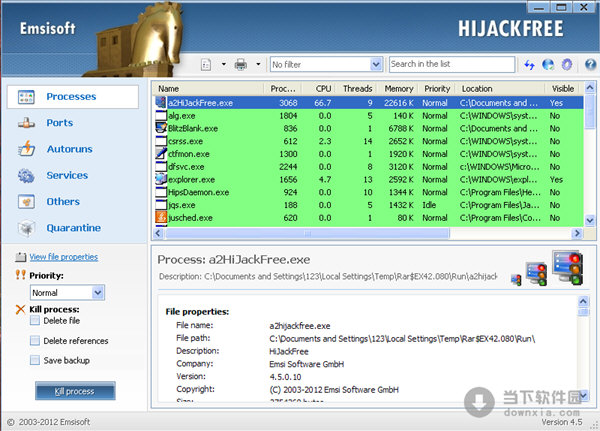600x431 pixels.
Task: Click the Autoruns lightning icon
Action: [x=26, y=149]
